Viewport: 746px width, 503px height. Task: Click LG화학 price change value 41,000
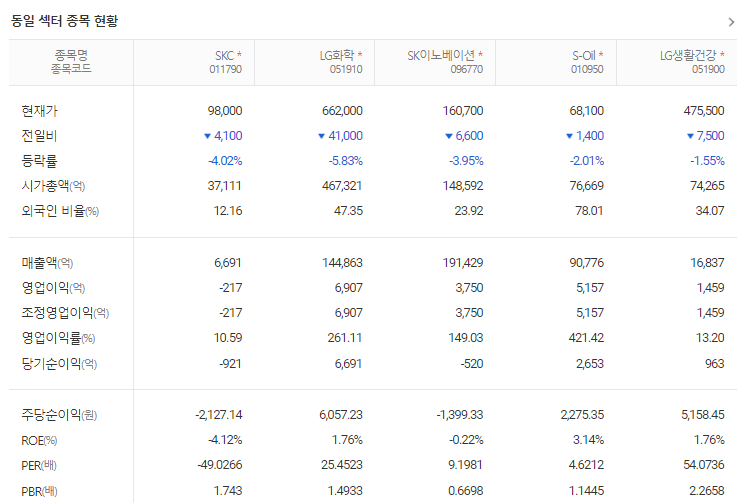tap(345, 136)
